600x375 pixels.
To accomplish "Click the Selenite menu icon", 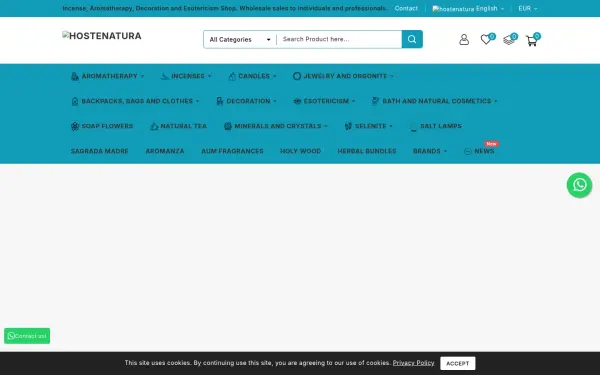I will coord(348,126).
